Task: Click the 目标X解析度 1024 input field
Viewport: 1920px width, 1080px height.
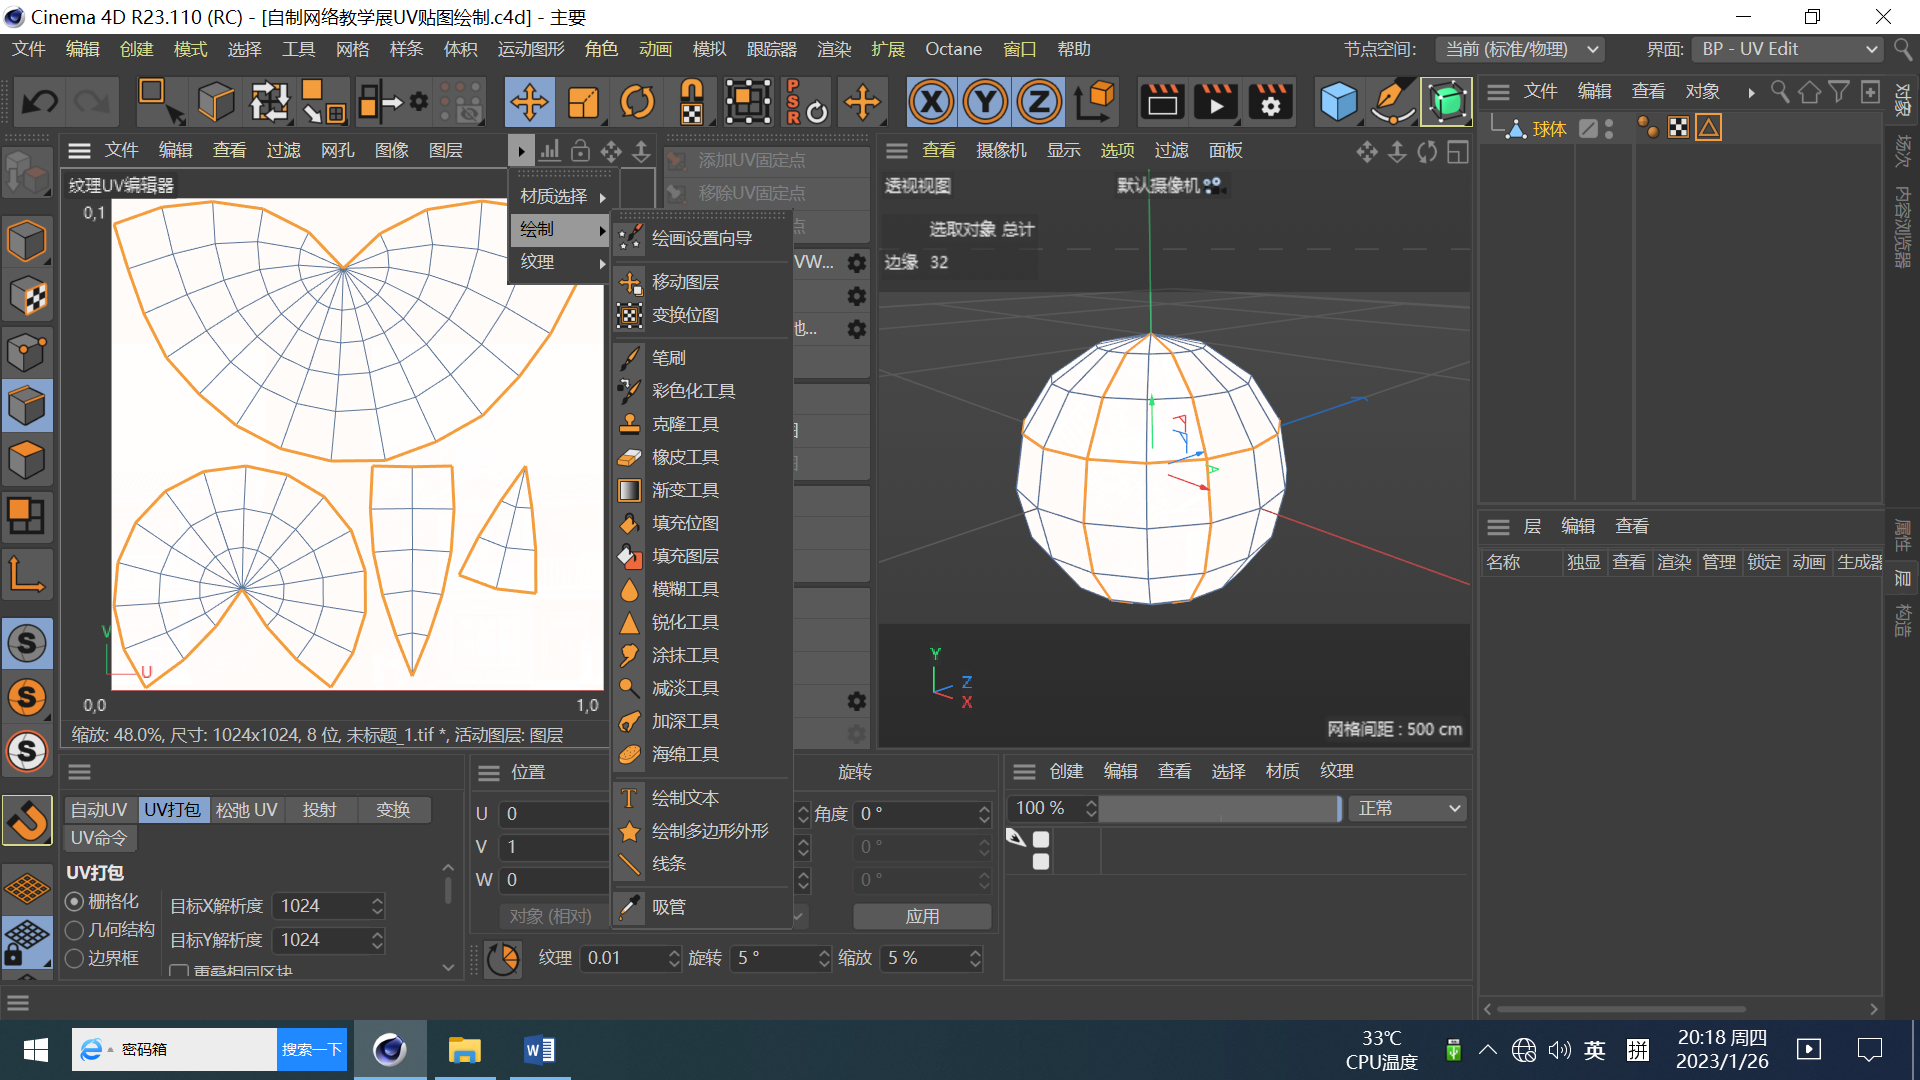Action: click(320, 906)
